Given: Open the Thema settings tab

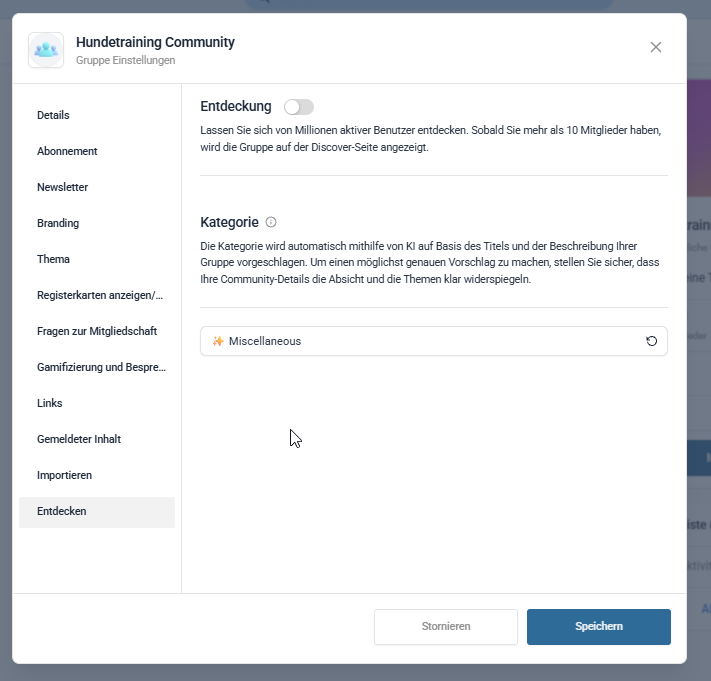Looking at the screenshot, I should point(54,259).
